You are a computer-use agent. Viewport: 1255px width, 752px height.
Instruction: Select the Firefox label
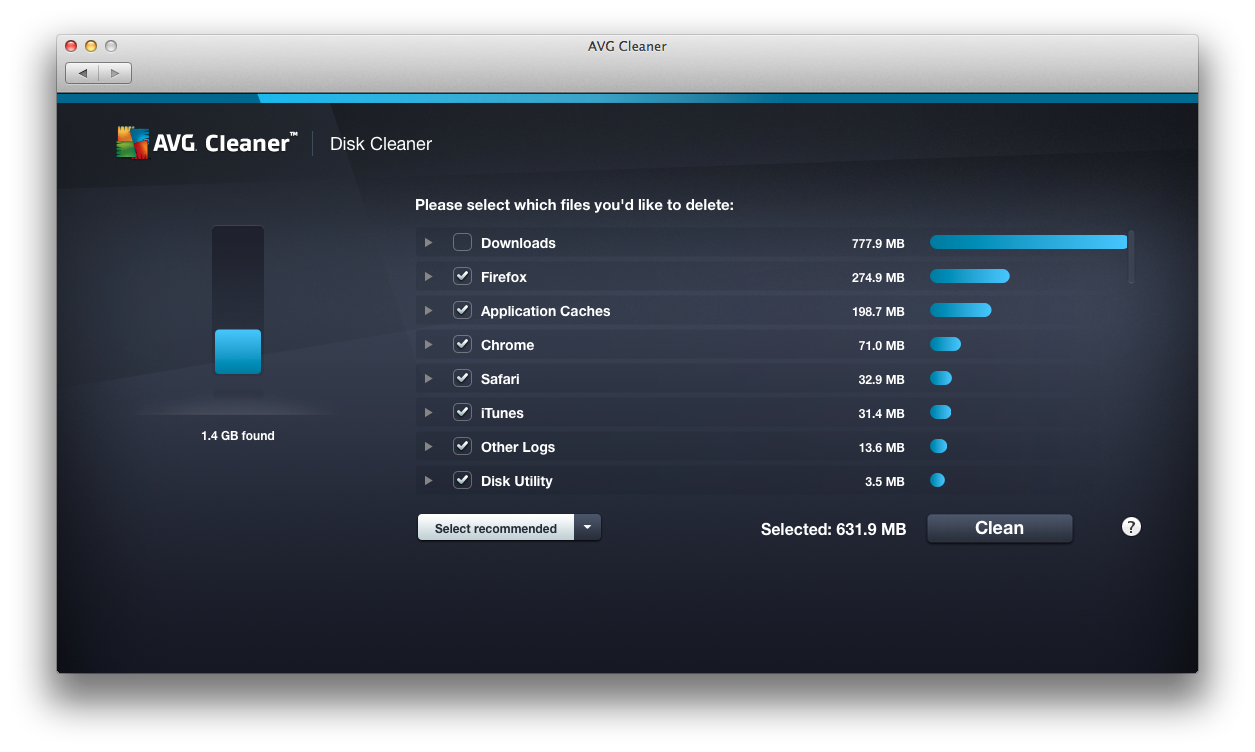point(504,277)
